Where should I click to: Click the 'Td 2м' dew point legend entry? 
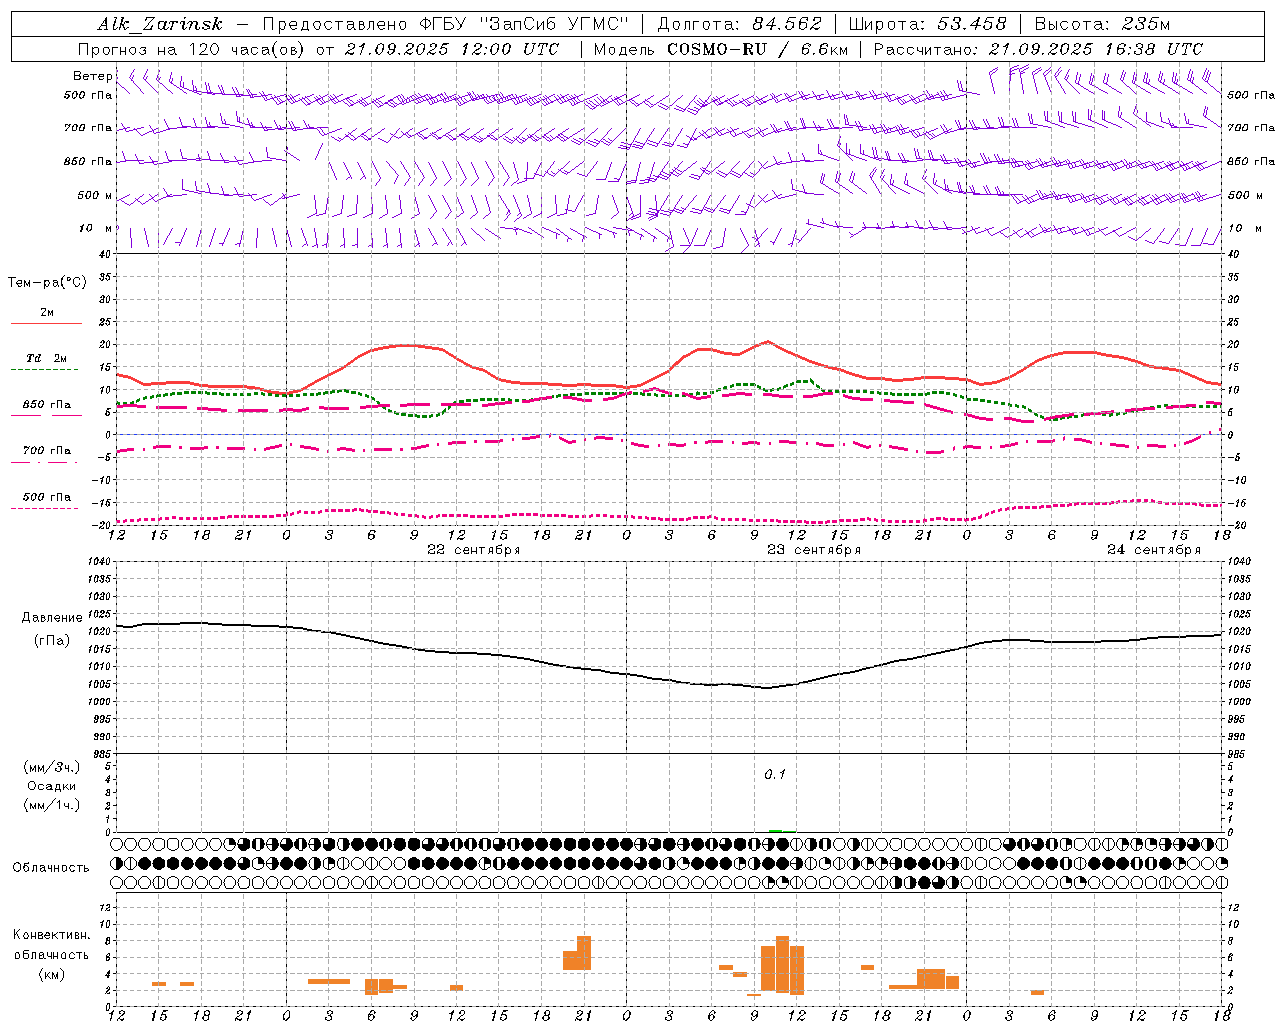pos(47,358)
